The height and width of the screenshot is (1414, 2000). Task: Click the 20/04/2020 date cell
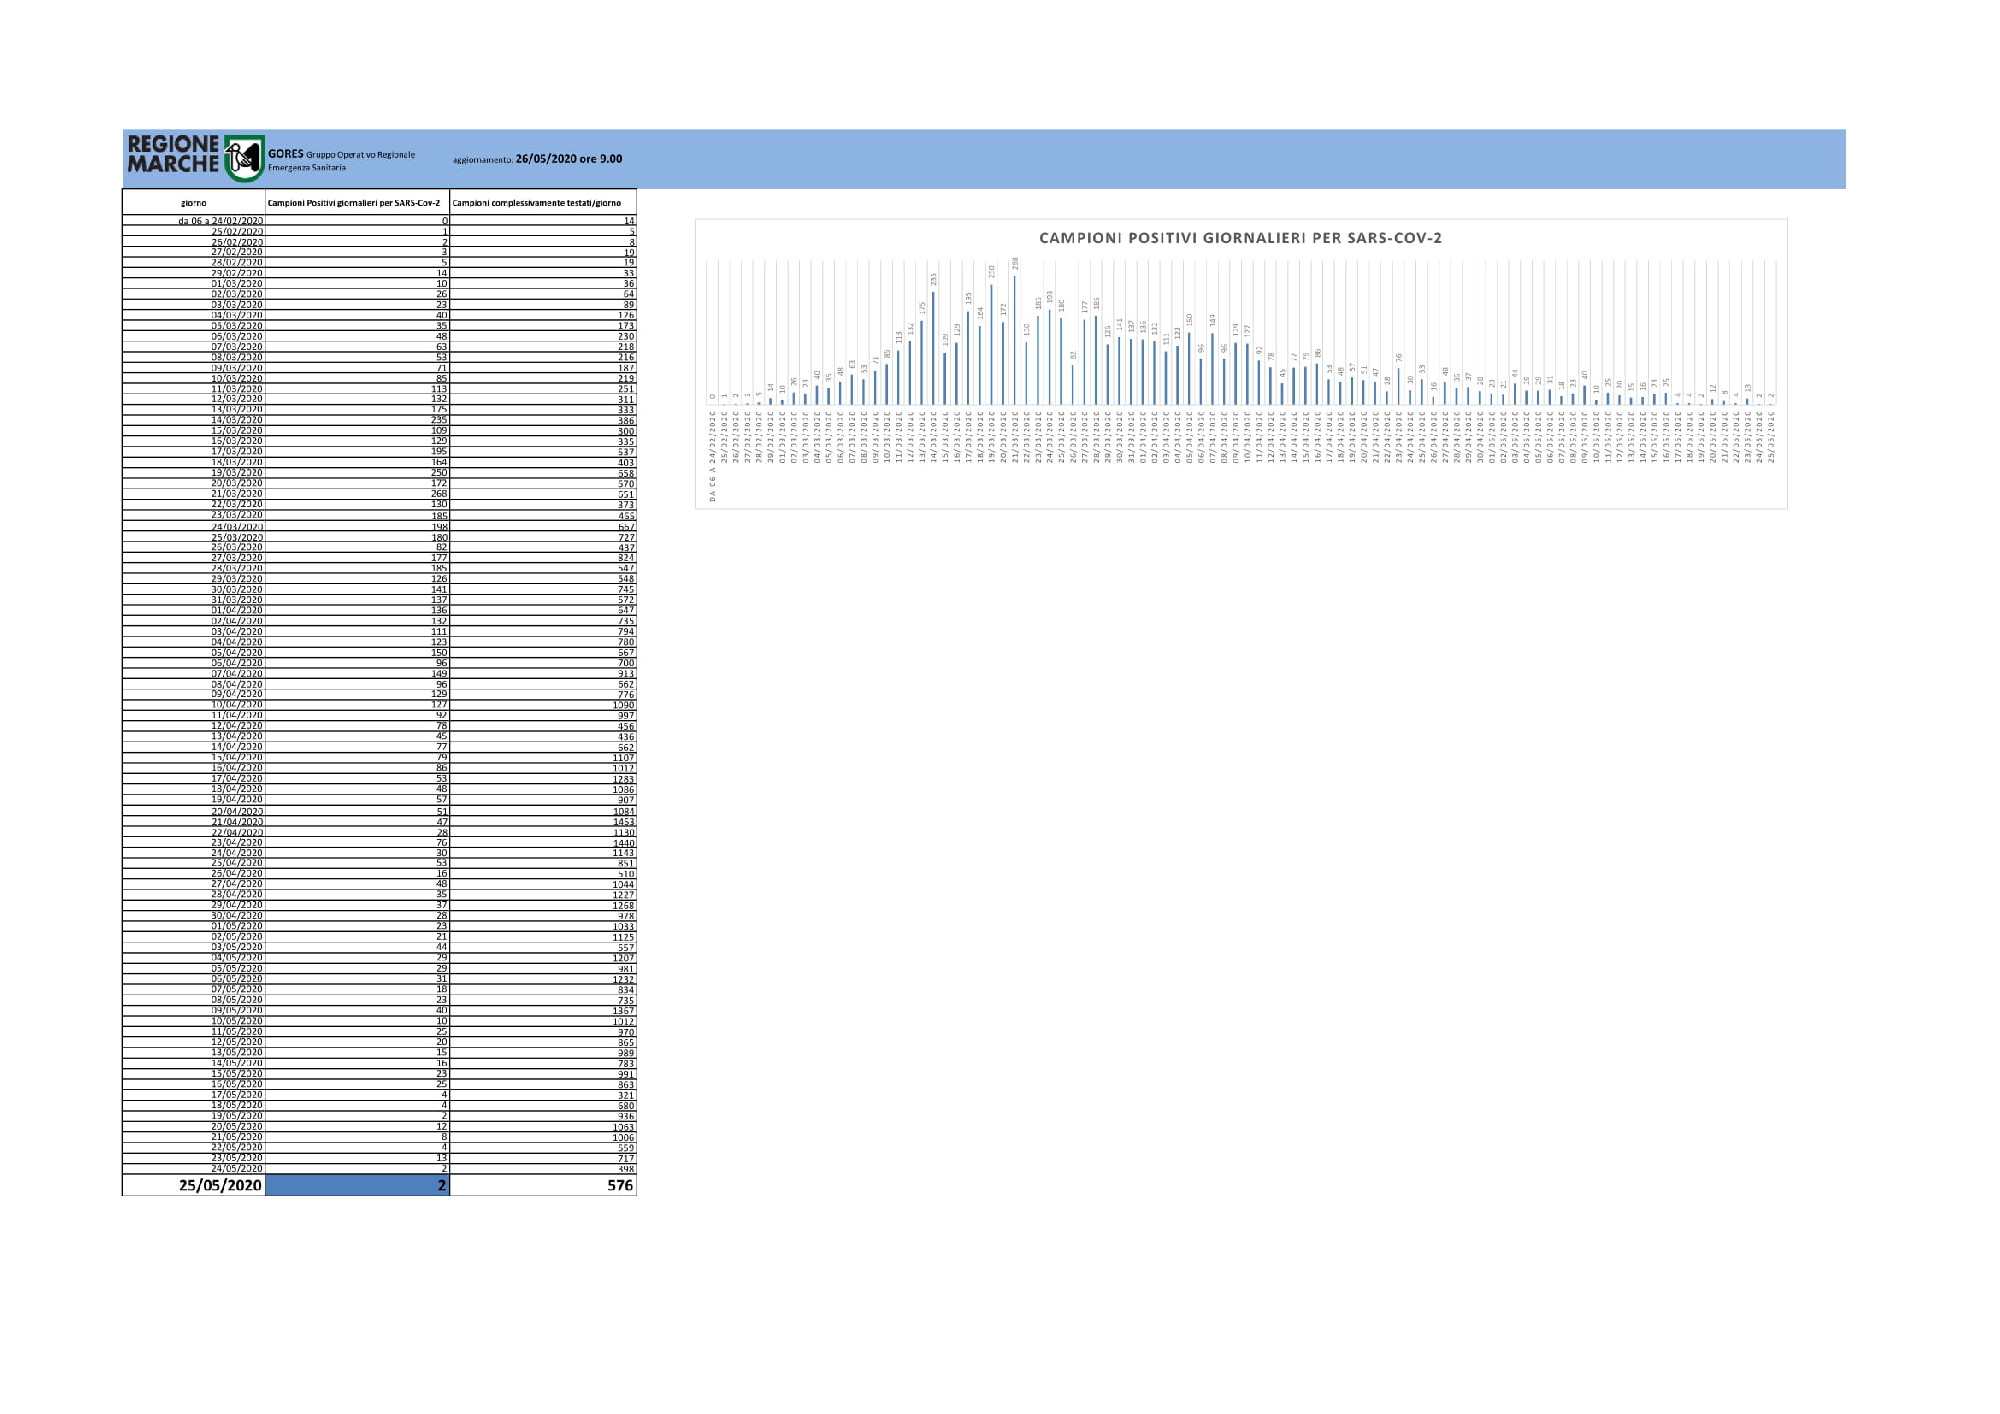pos(237,812)
